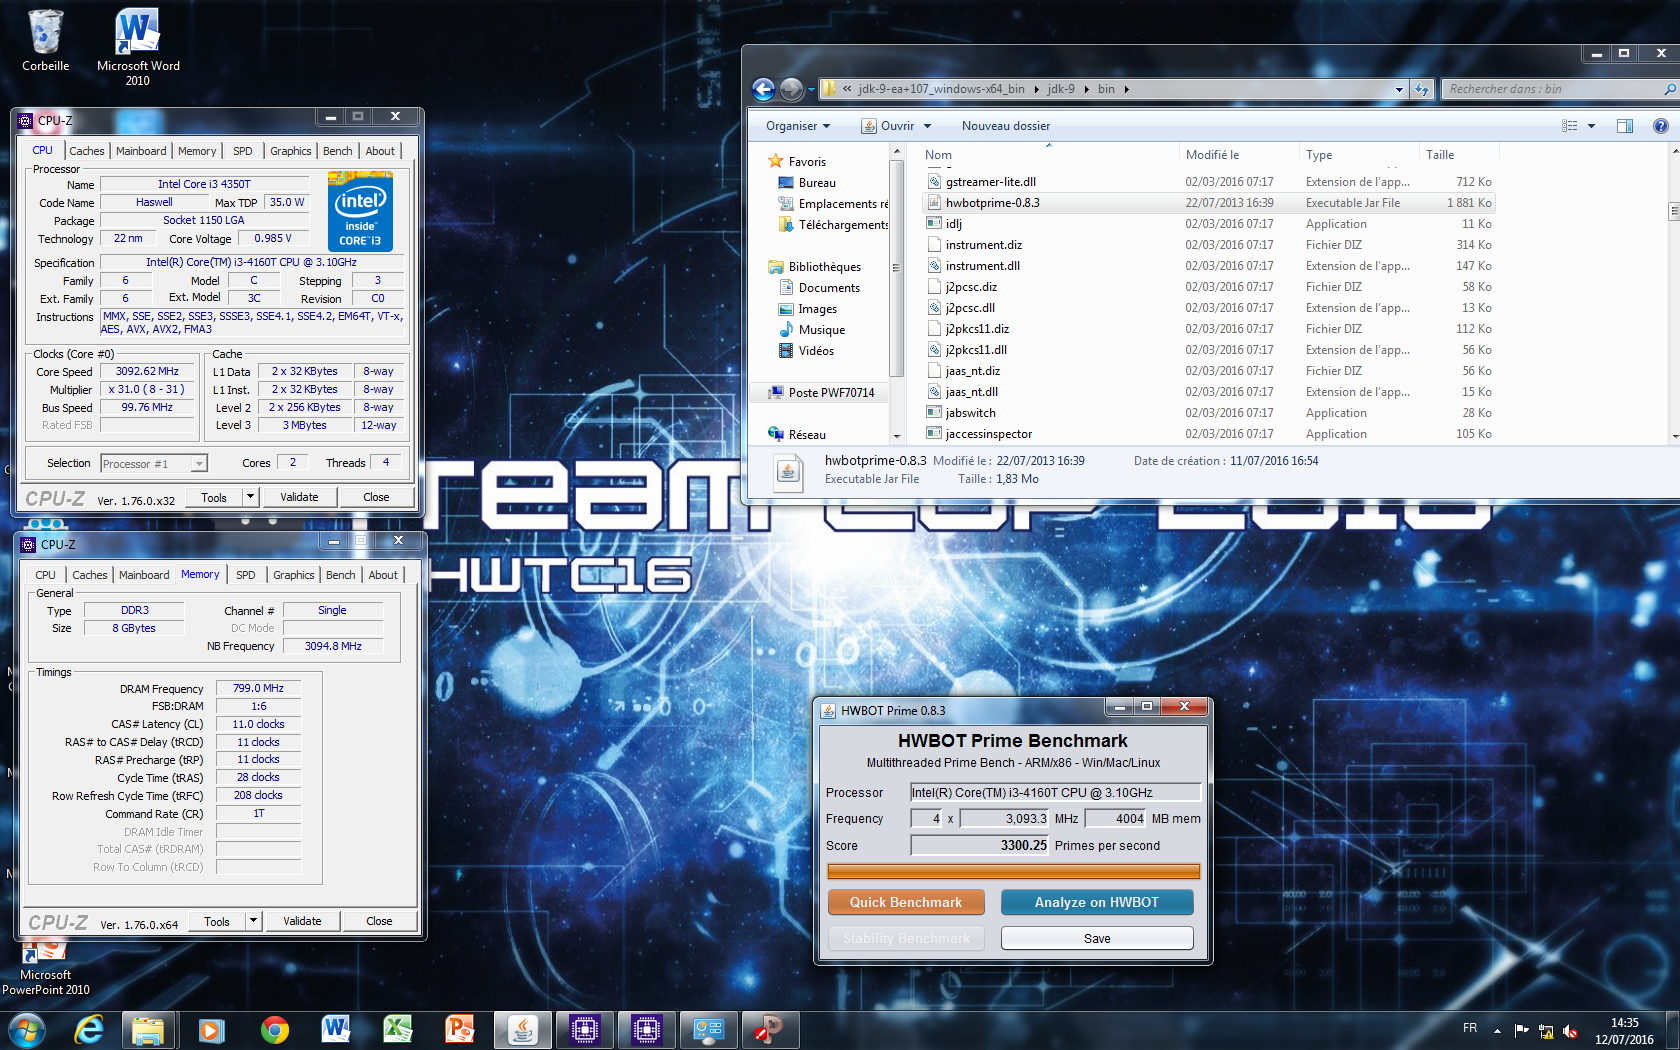This screenshot has height=1050, width=1680.
Task: Click the volume icon in system tray
Action: coord(1570,1030)
